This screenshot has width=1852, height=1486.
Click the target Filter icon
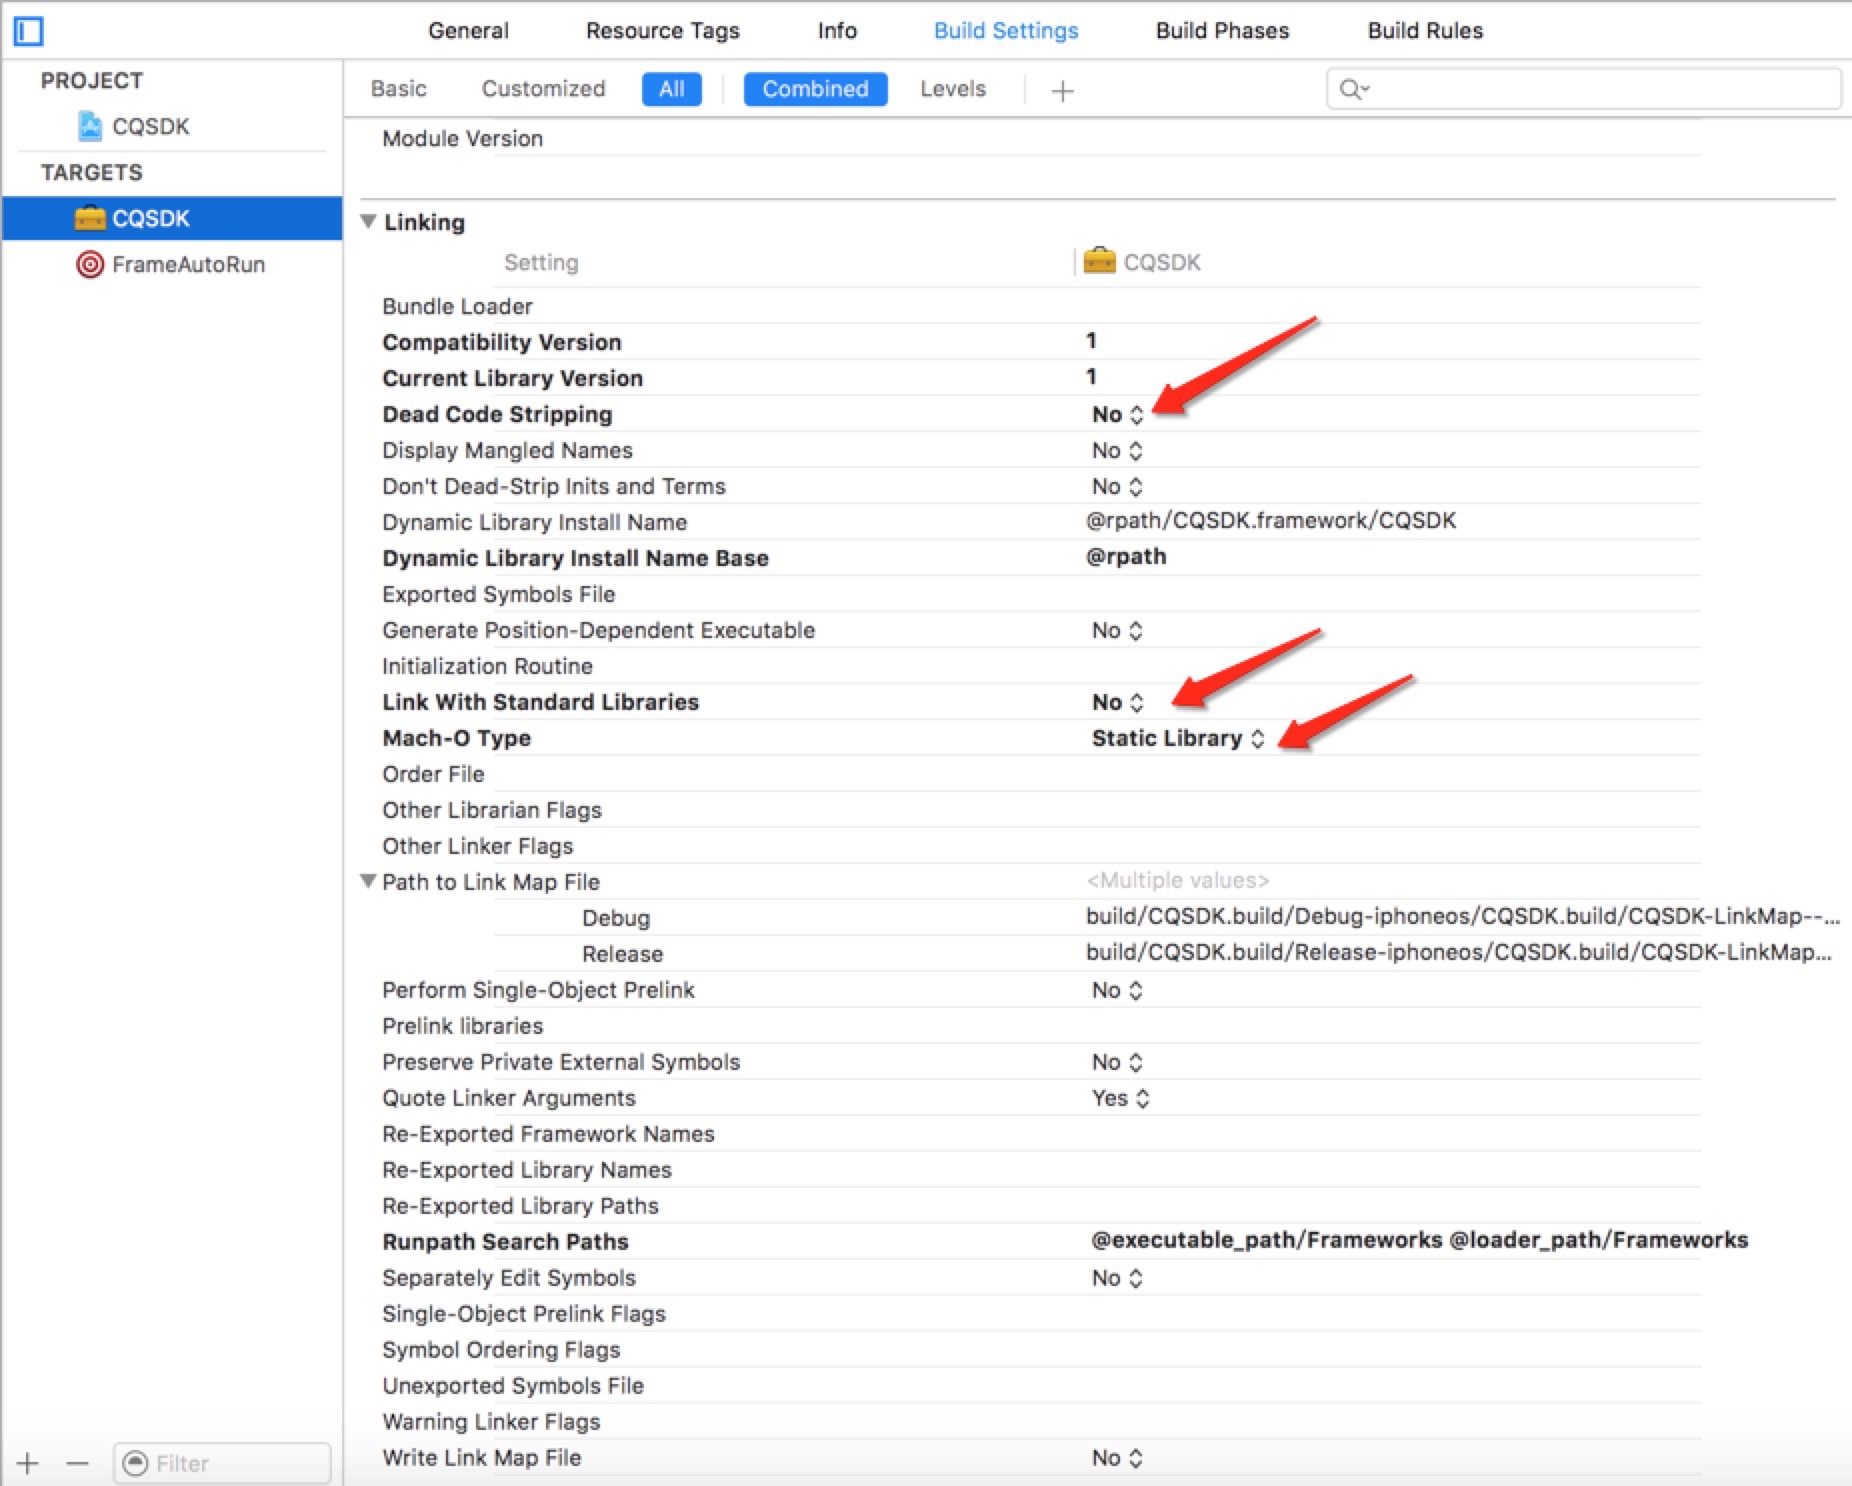(x=135, y=1463)
